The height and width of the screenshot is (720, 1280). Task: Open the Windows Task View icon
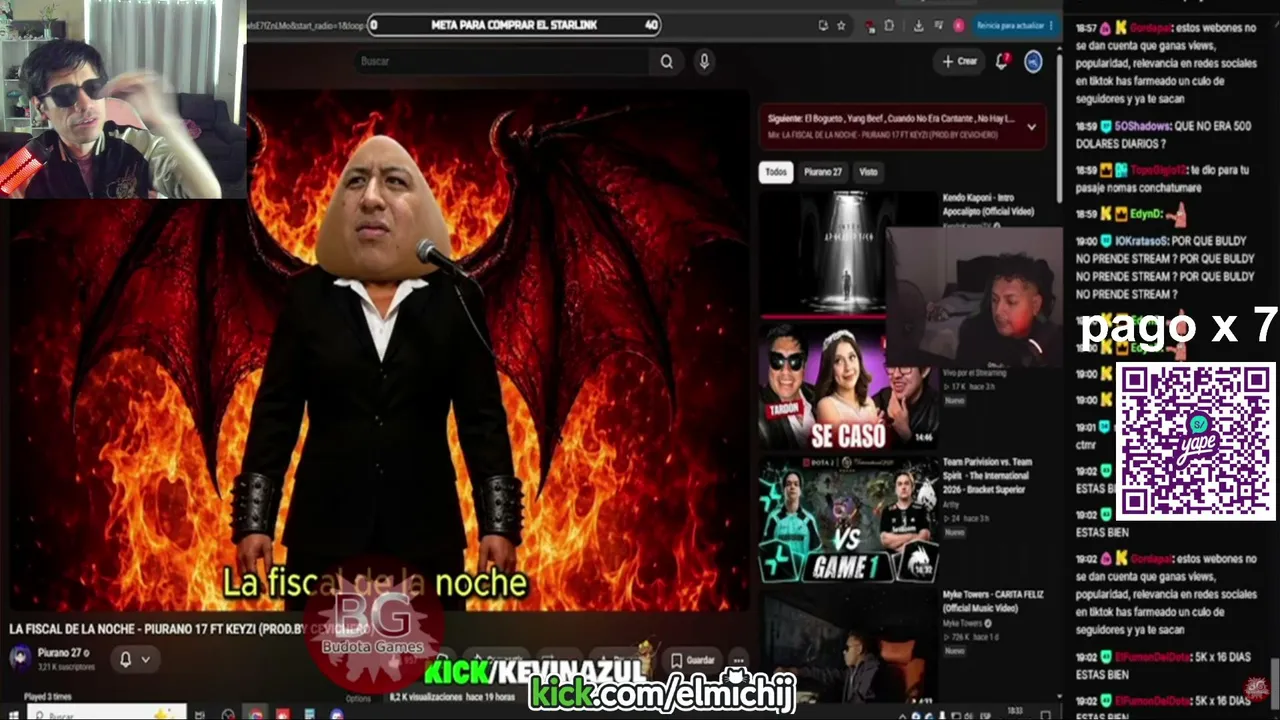click(x=201, y=714)
